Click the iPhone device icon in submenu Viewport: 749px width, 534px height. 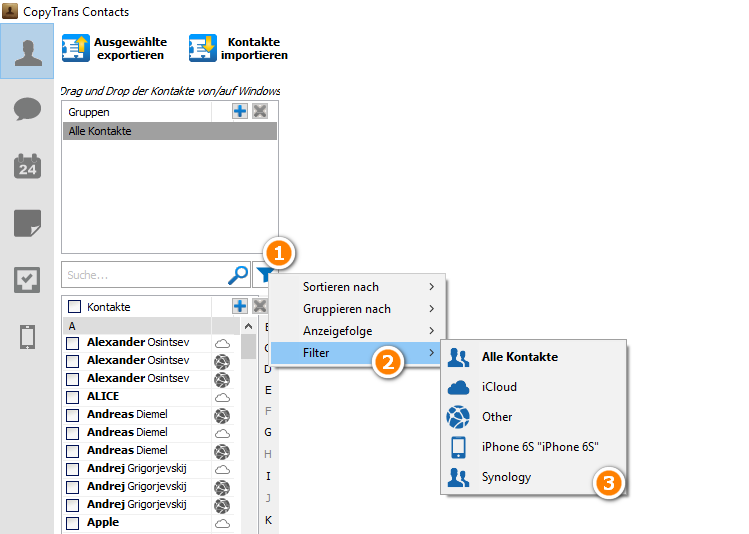[459, 447]
